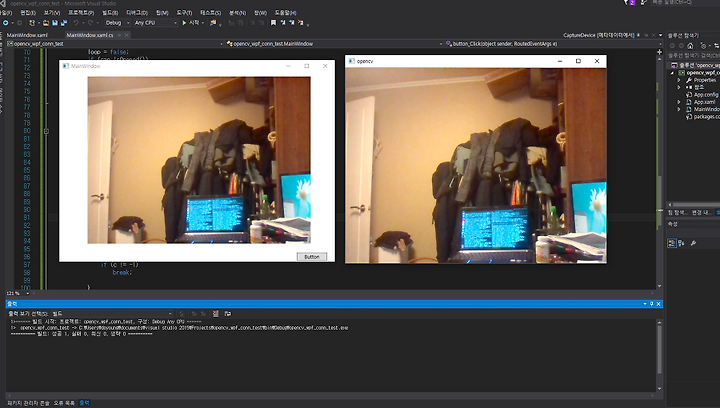The image size is (720, 408).
Task: Switch to CaptureDevice metadata tab
Action: pyautogui.click(x=599, y=35)
